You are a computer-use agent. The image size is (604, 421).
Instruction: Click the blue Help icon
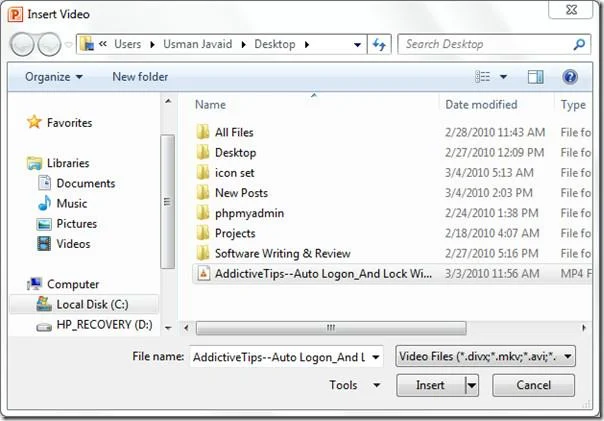pos(570,77)
